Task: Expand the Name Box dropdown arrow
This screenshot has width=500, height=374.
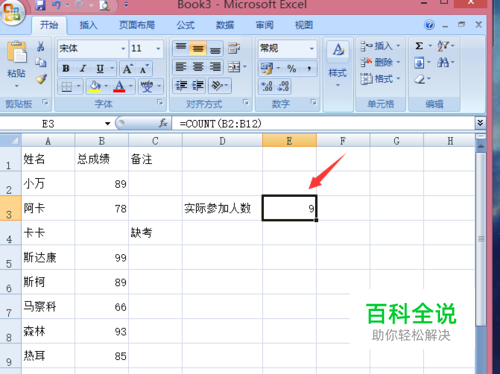Action: (107, 124)
